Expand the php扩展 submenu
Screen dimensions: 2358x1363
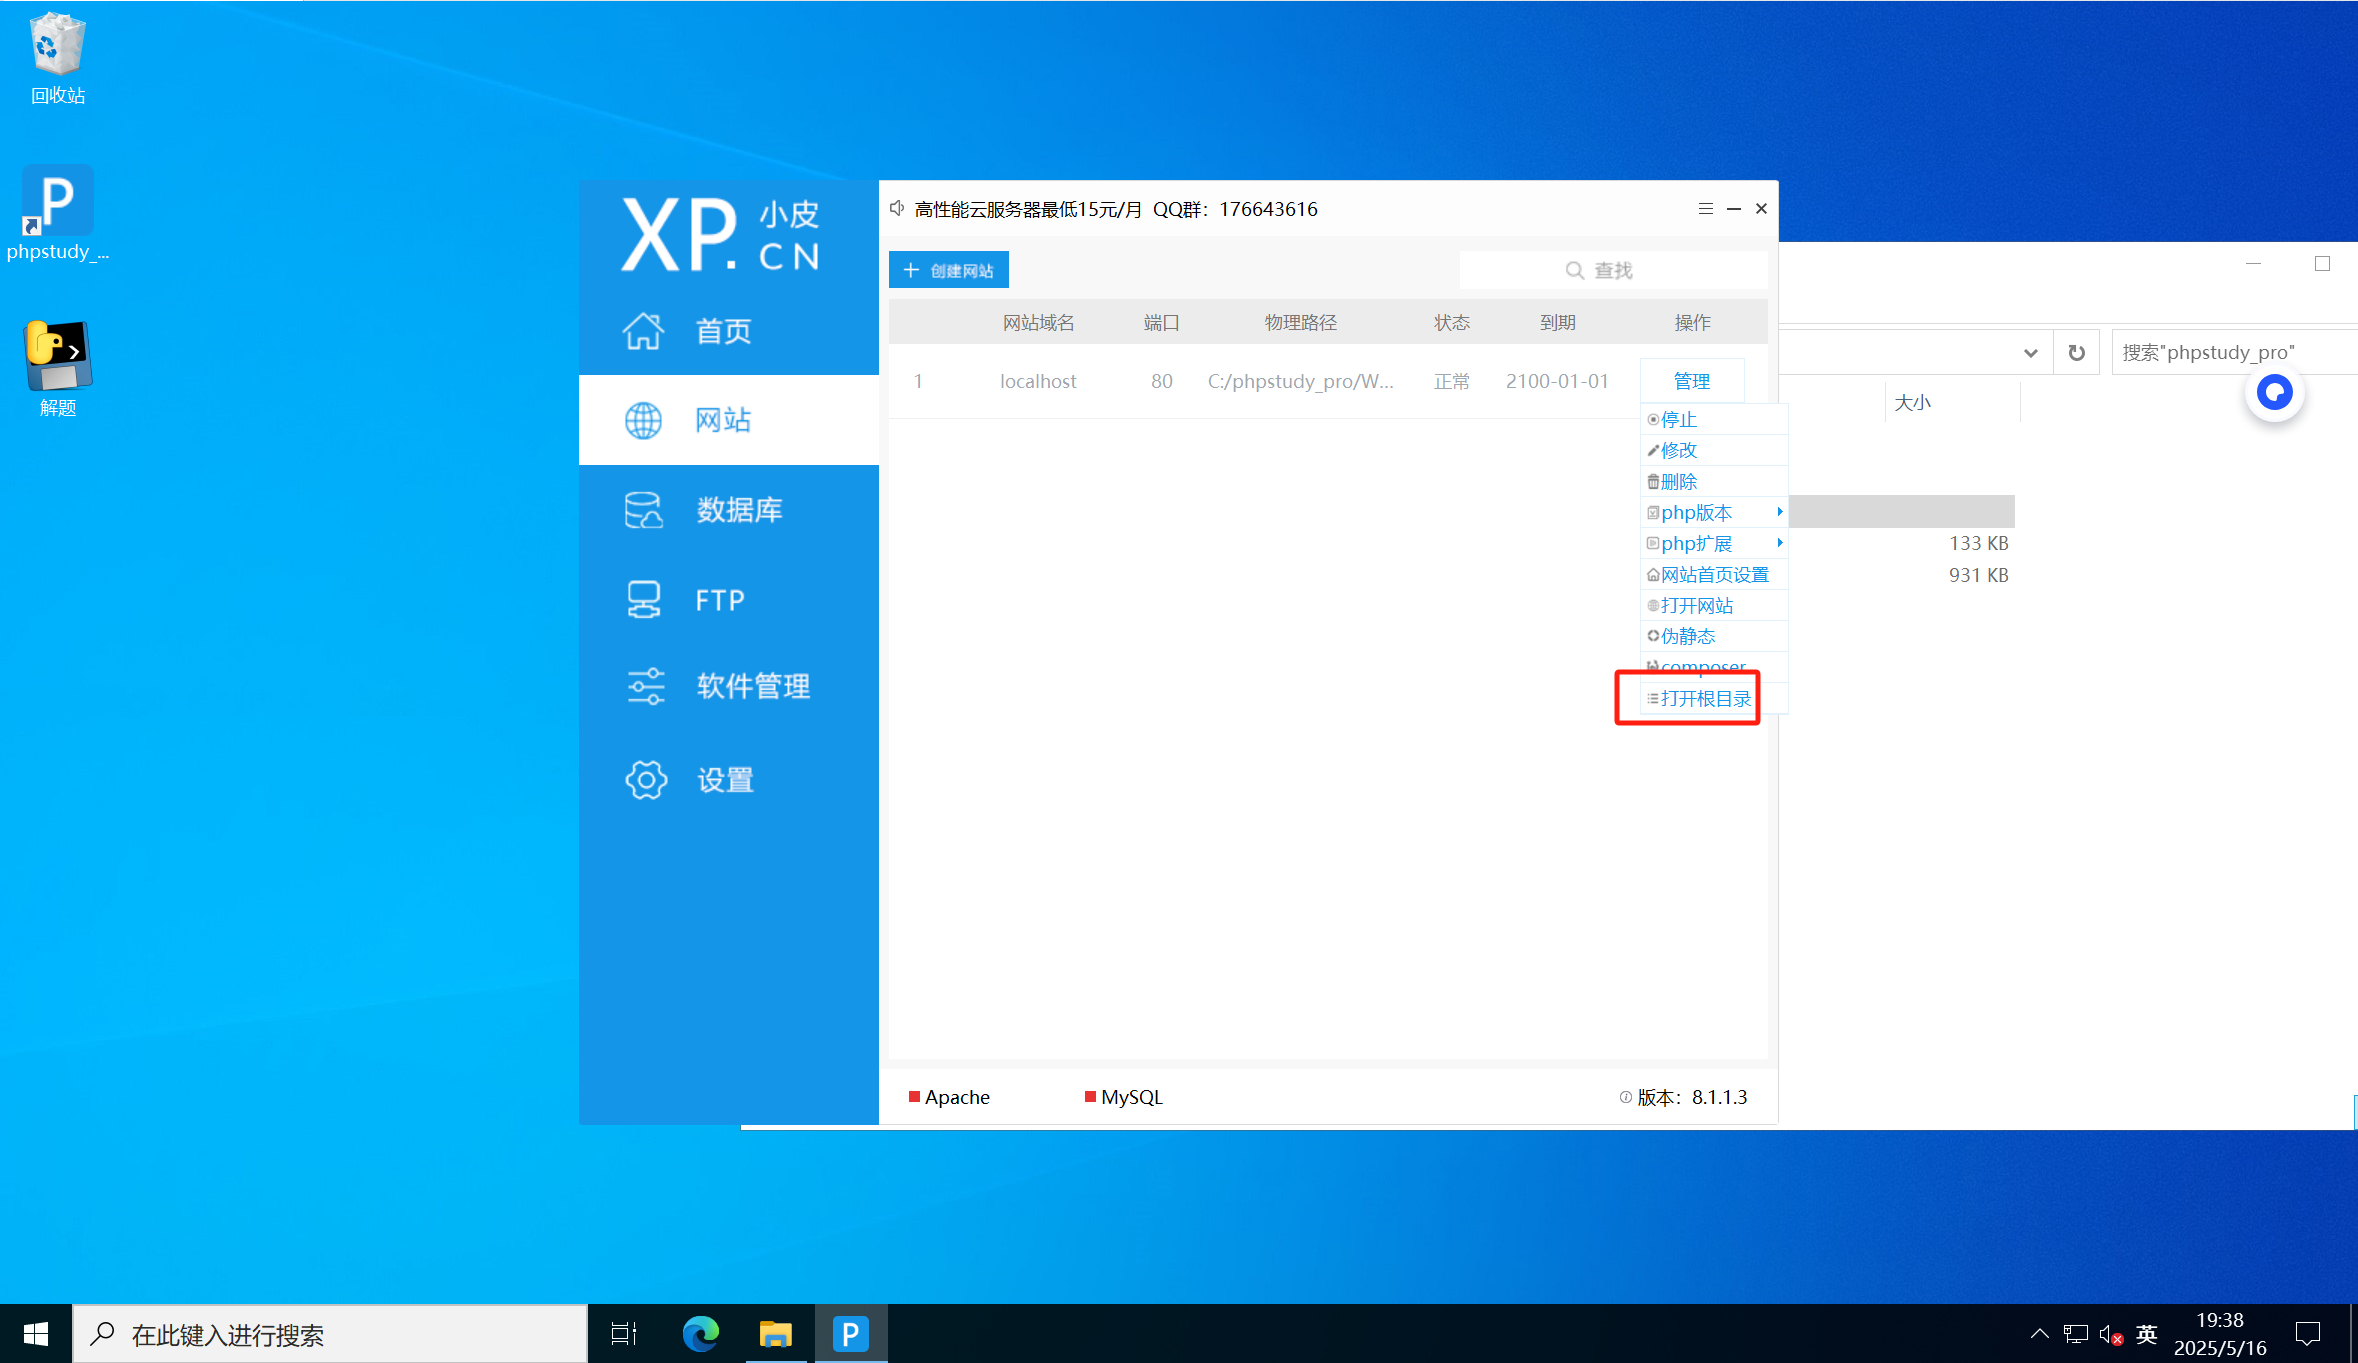[1696, 543]
